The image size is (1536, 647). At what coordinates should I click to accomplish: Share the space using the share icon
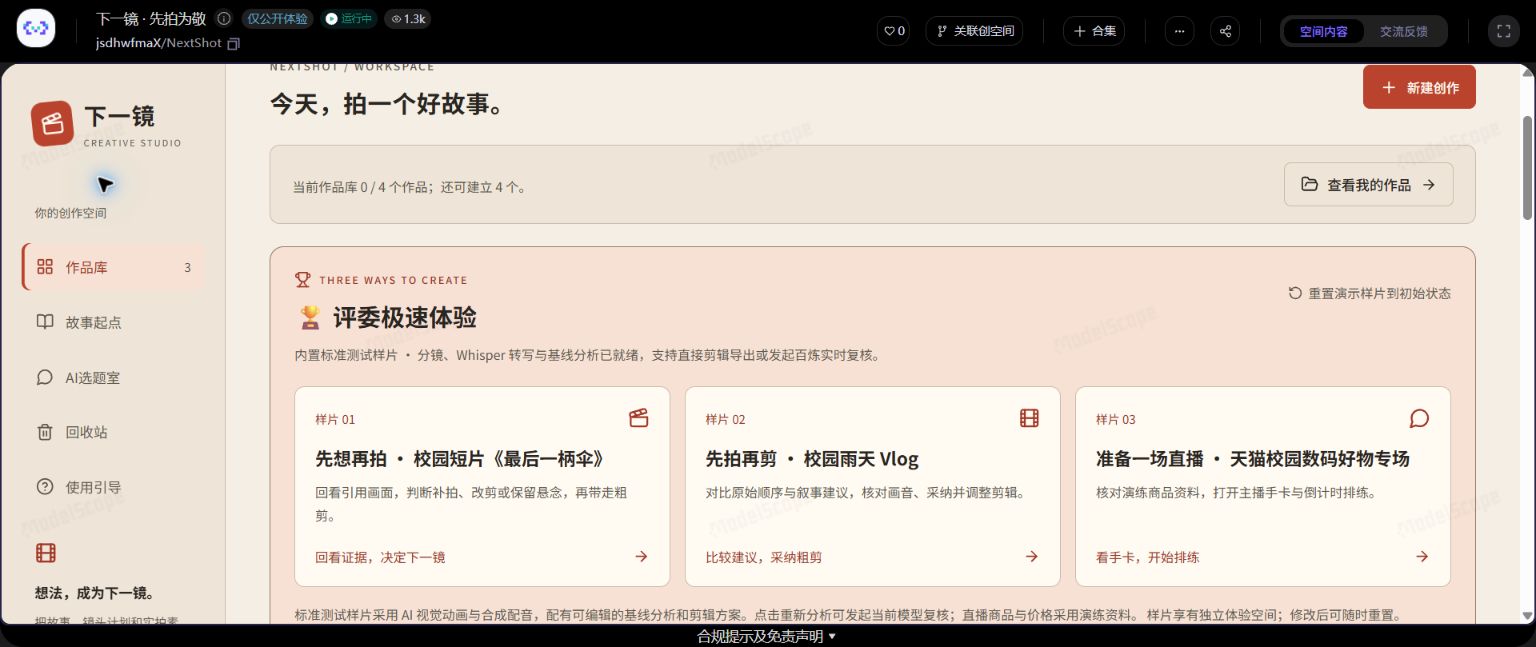[x=1225, y=31]
